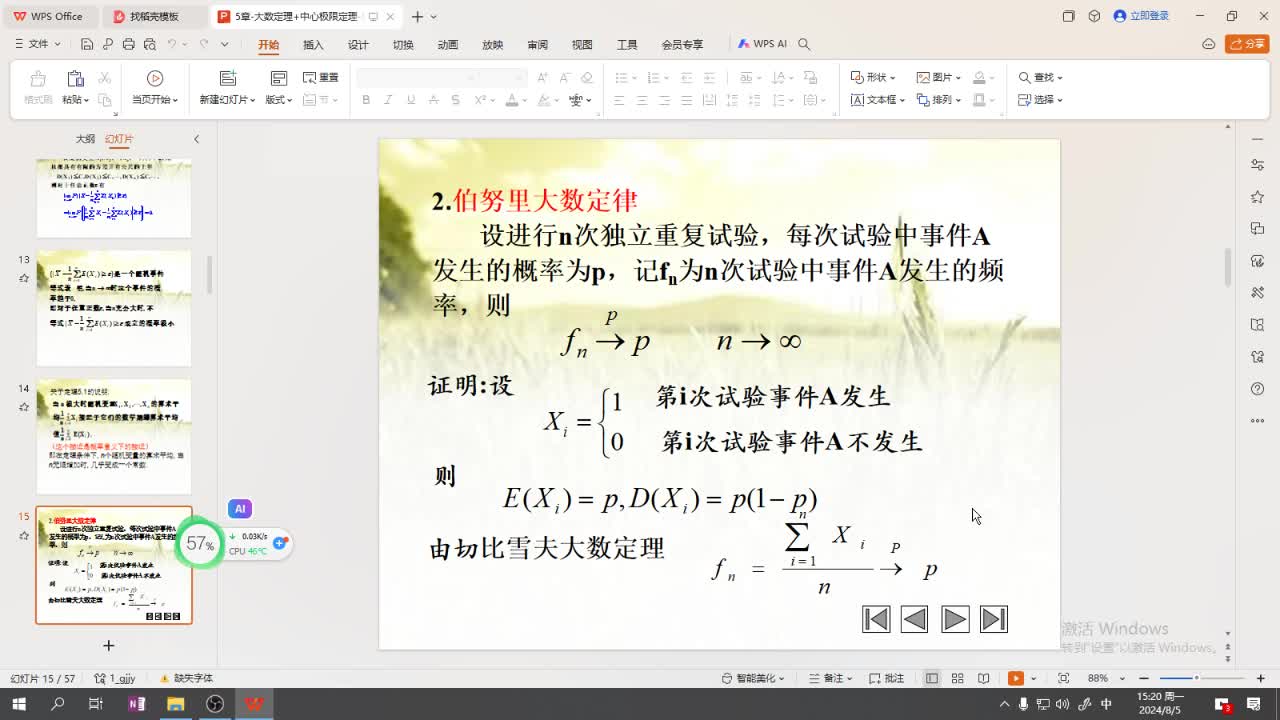Click the Format Painter icon
The image size is (1280, 720).
38,78
